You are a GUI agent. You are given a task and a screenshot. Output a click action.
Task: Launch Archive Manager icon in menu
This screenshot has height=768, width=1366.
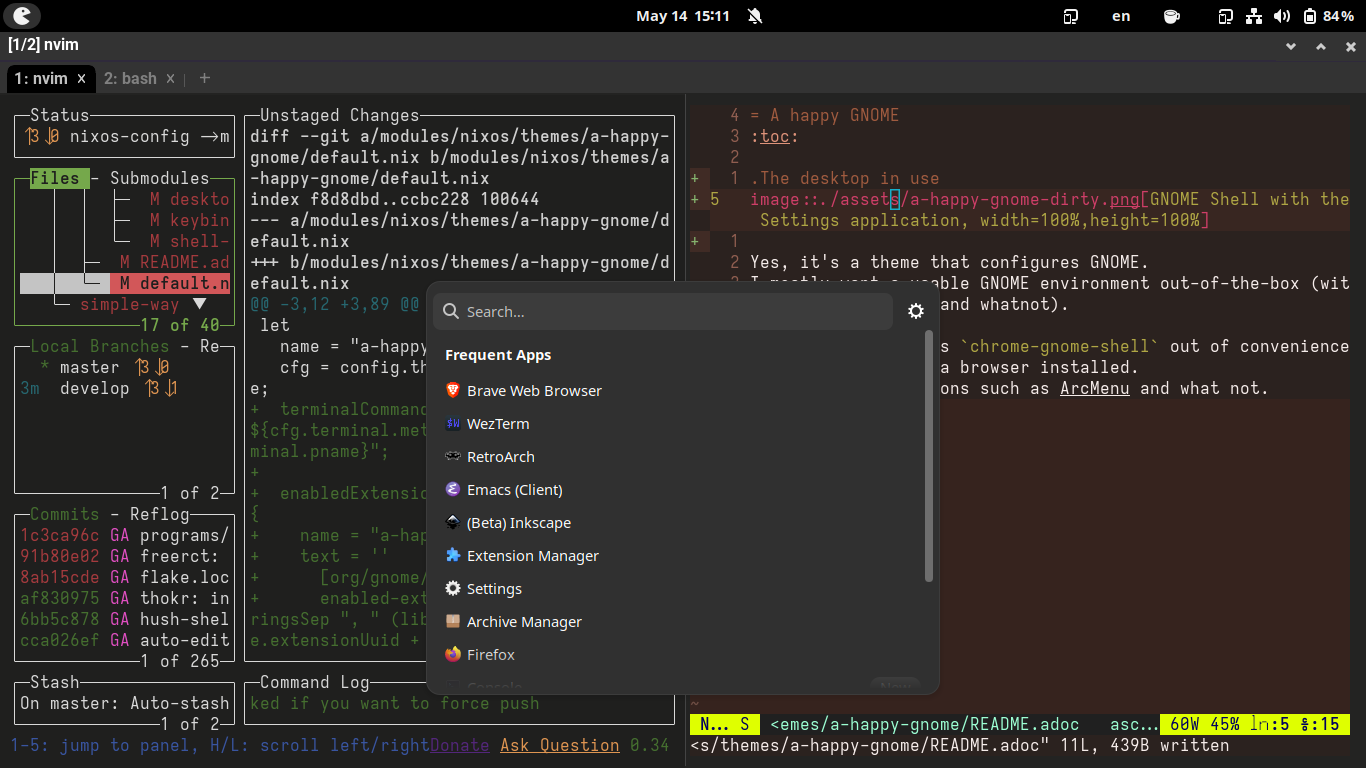[453, 621]
